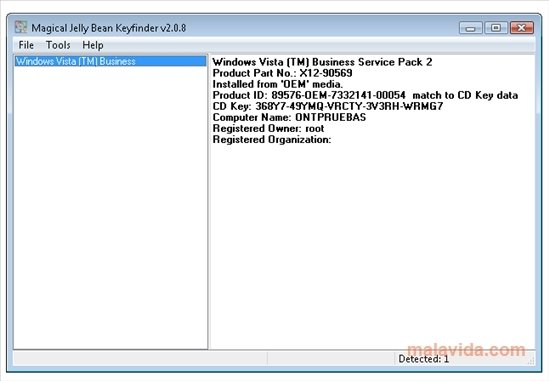Viewport: 549px width, 381px height.
Task: Click the Registered Owner: root line
Action: point(268,129)
